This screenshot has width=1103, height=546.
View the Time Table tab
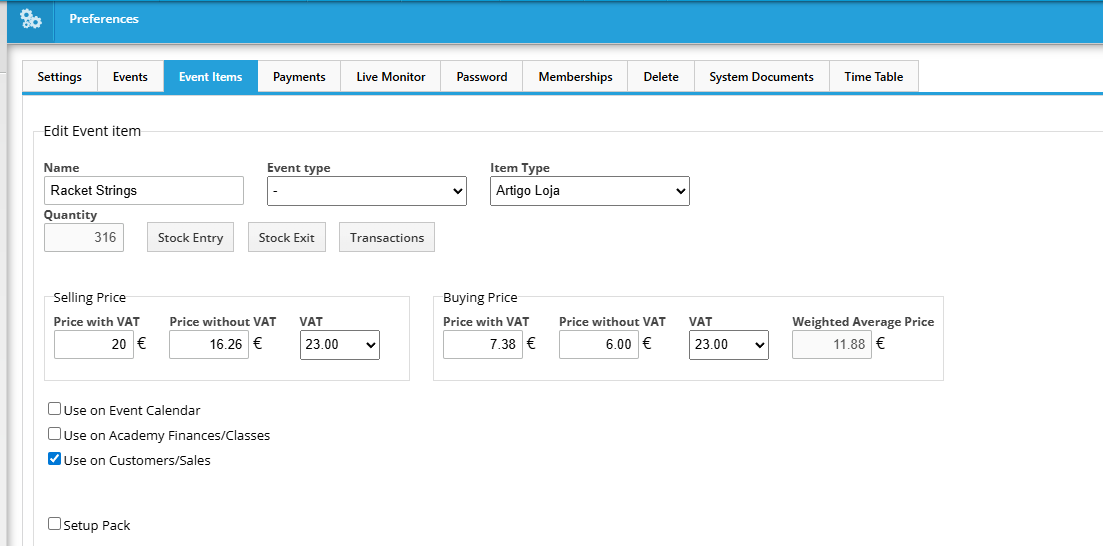[x=873, y=77]
